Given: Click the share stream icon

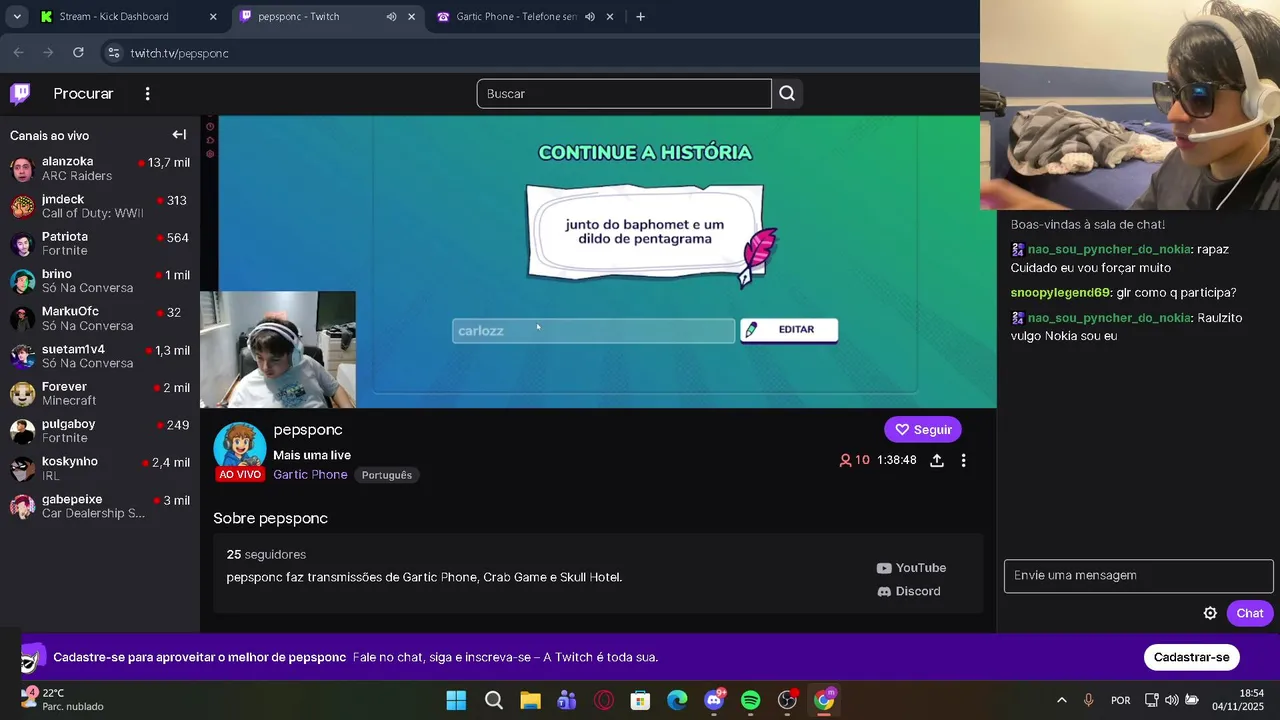Looking at the screenshot, I should pyautogui.click(x=936, y=461).
